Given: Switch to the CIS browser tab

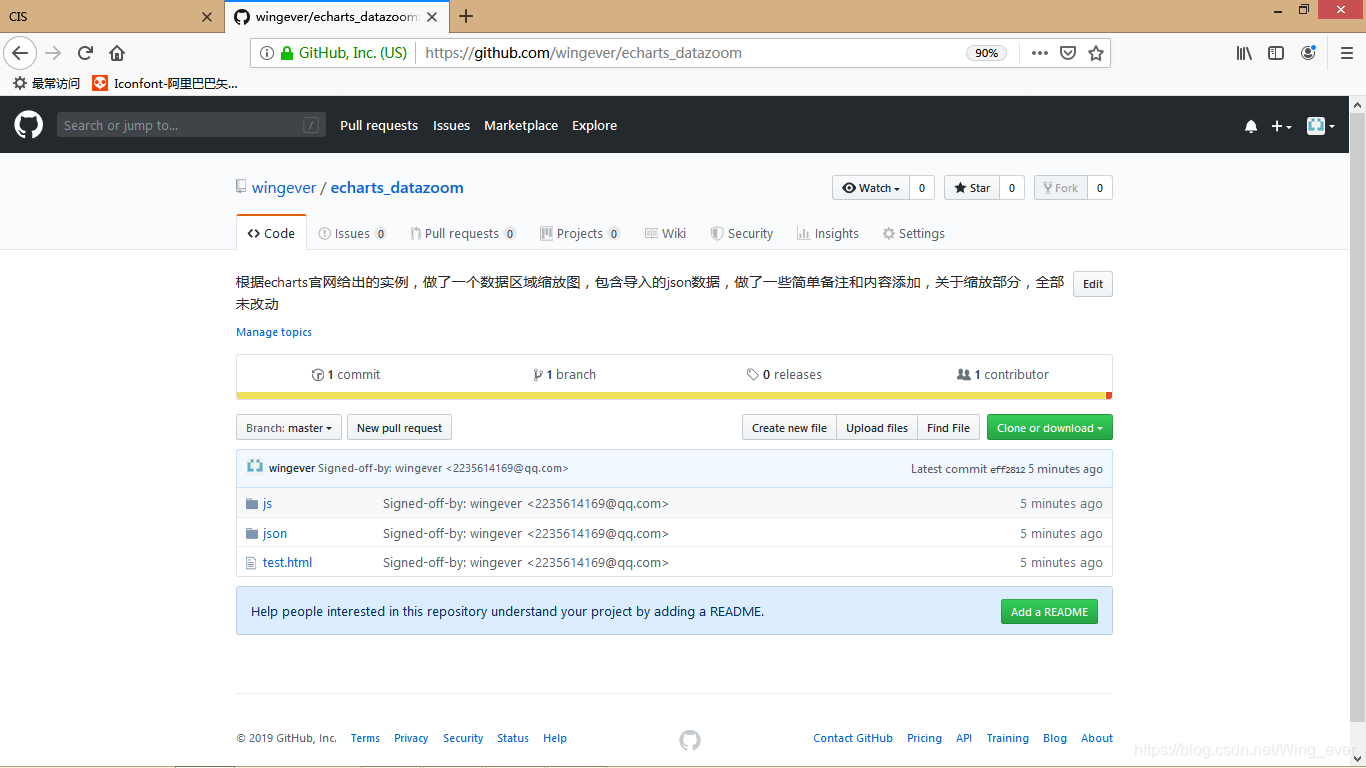Looking at the screenshot, I should pyautogui.click(x=111, y=17).
